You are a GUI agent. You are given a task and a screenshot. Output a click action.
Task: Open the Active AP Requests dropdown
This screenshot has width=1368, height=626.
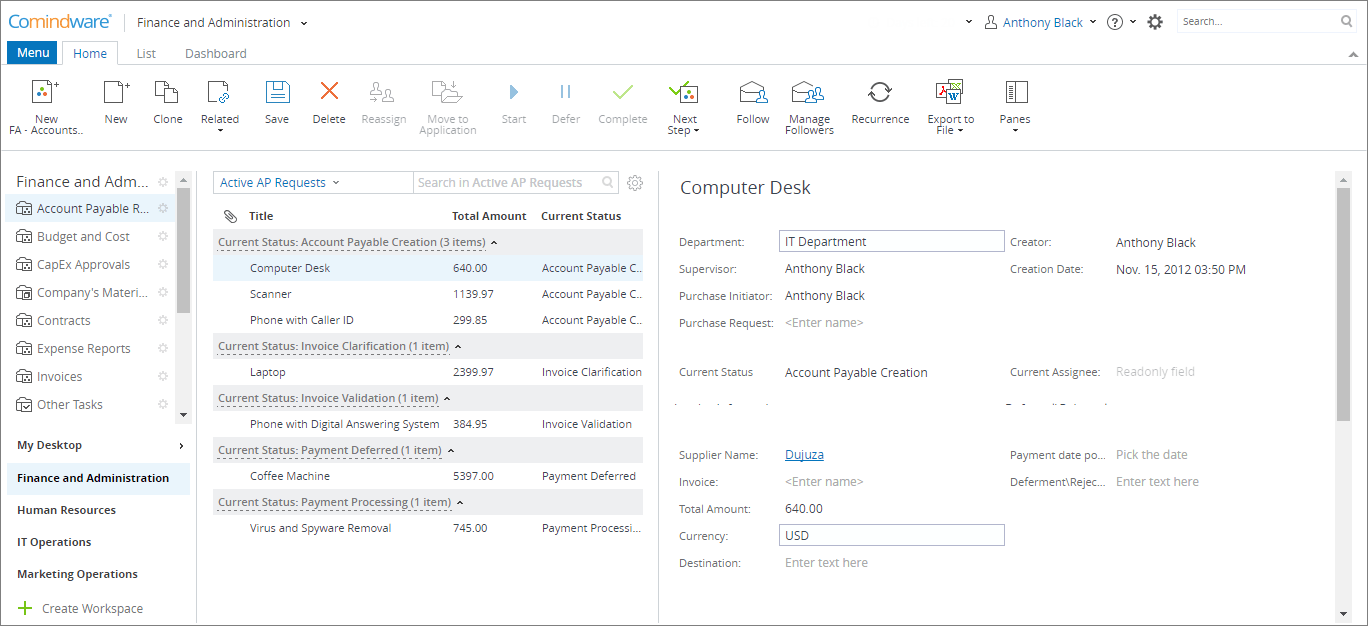pos(280,183)
